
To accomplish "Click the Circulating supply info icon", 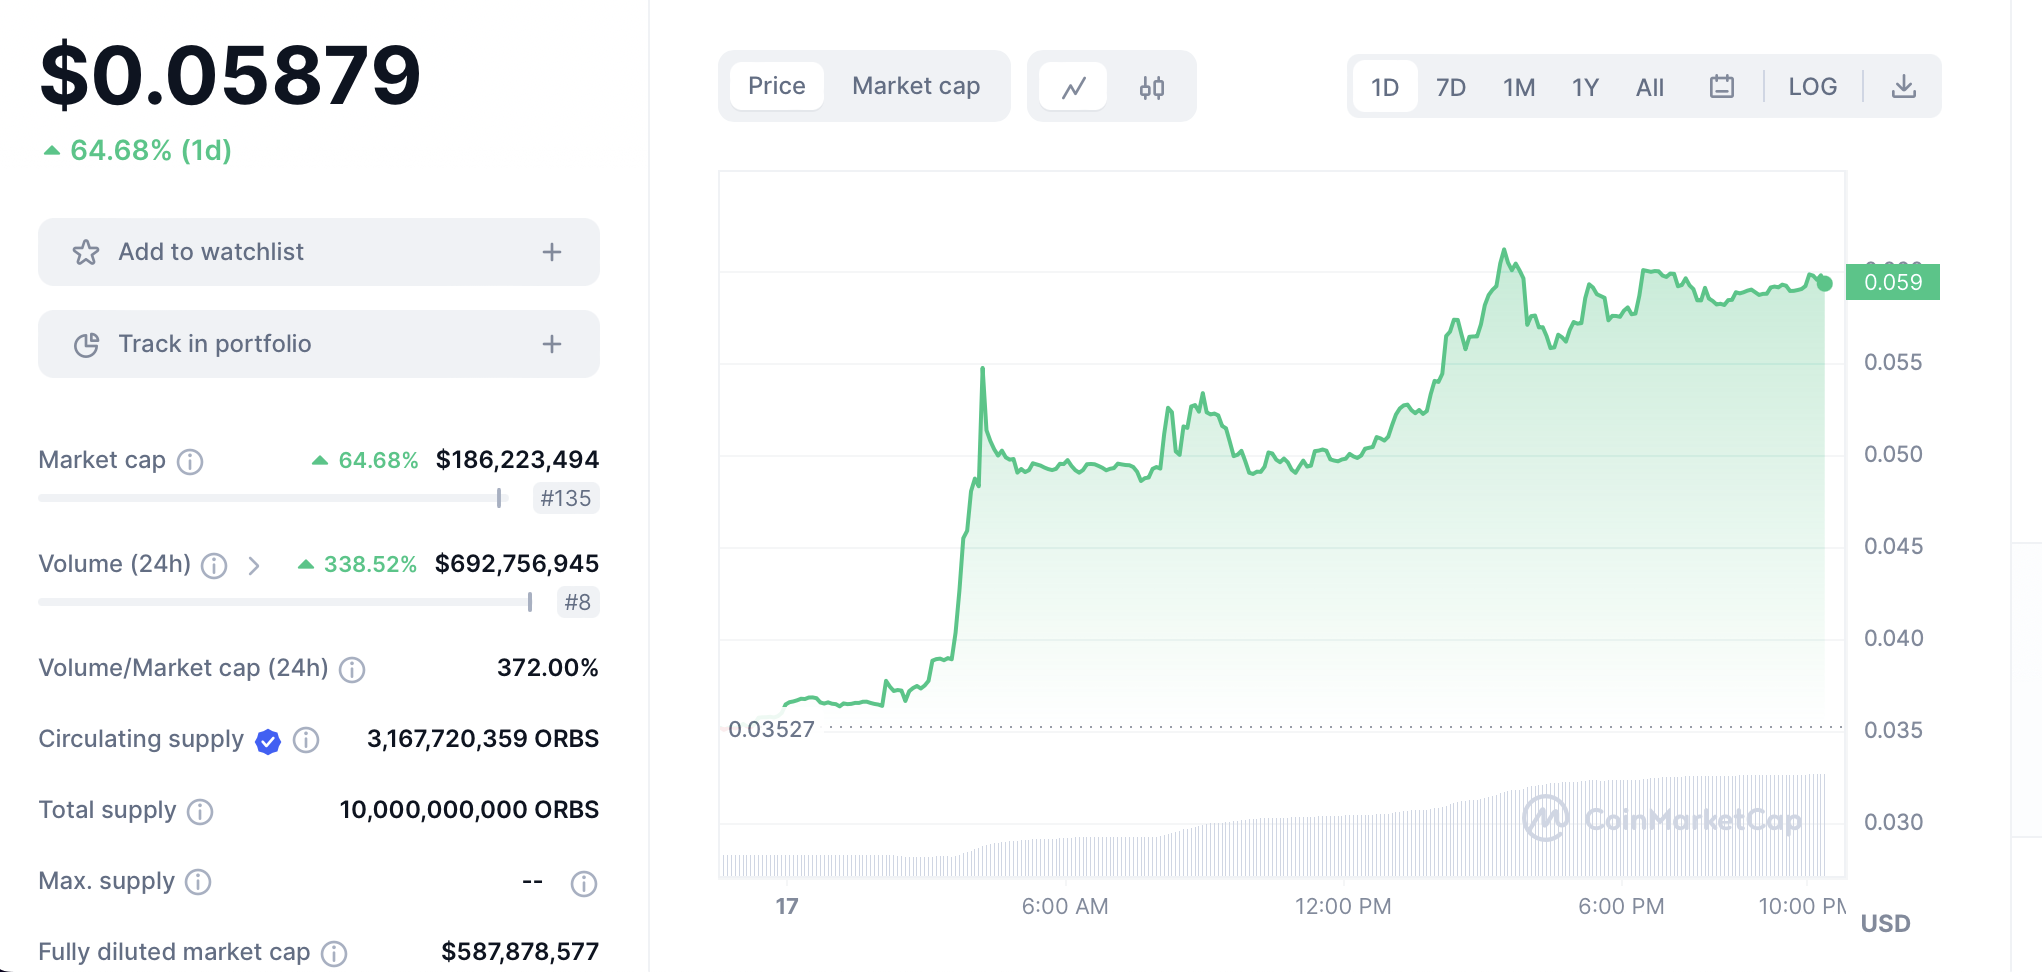I will [x=306, y=740].
